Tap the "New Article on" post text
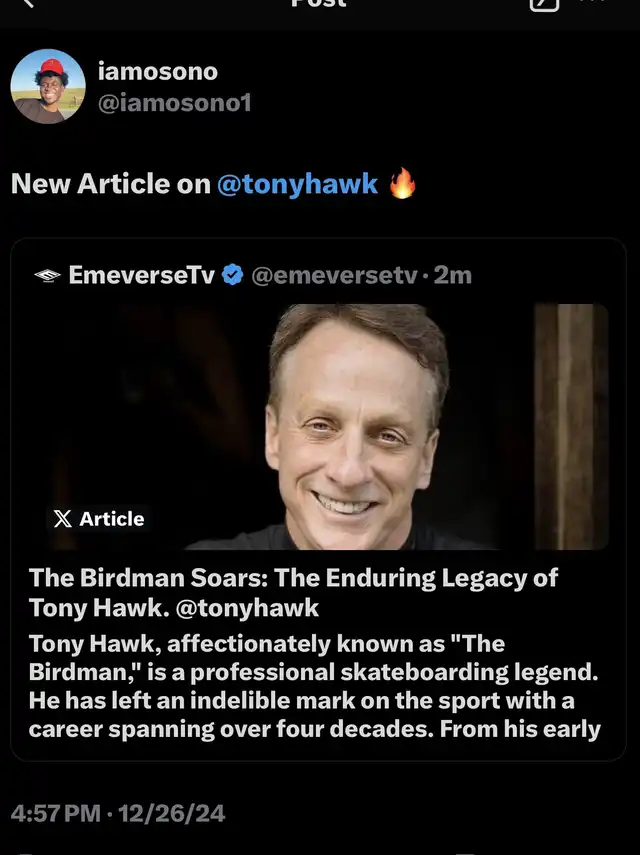Image resolution: width=640 pixels, height=855 pixels. (x=110, y=184)
